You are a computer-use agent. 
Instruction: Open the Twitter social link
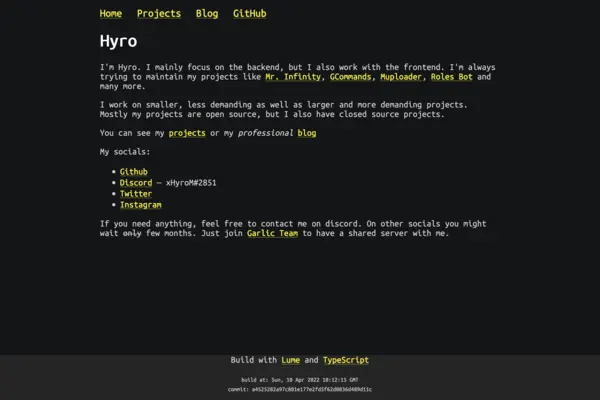point(136,194)
